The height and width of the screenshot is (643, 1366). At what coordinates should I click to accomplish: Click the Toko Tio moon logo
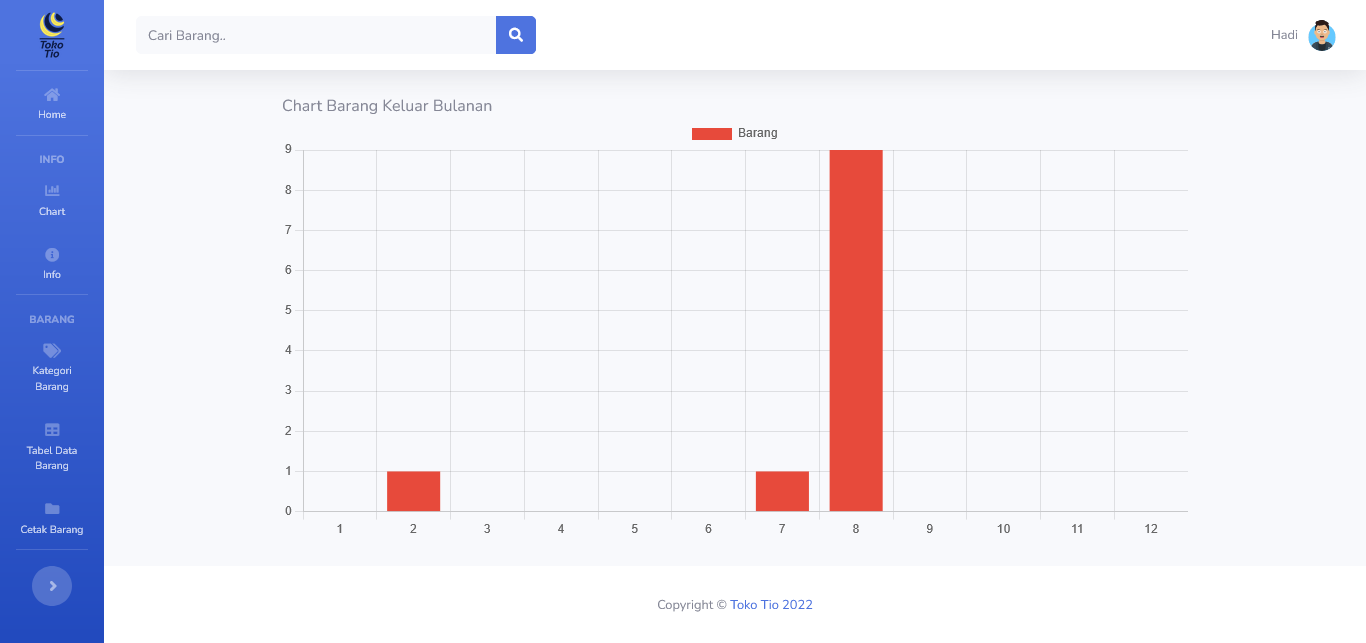pos(52,35)
